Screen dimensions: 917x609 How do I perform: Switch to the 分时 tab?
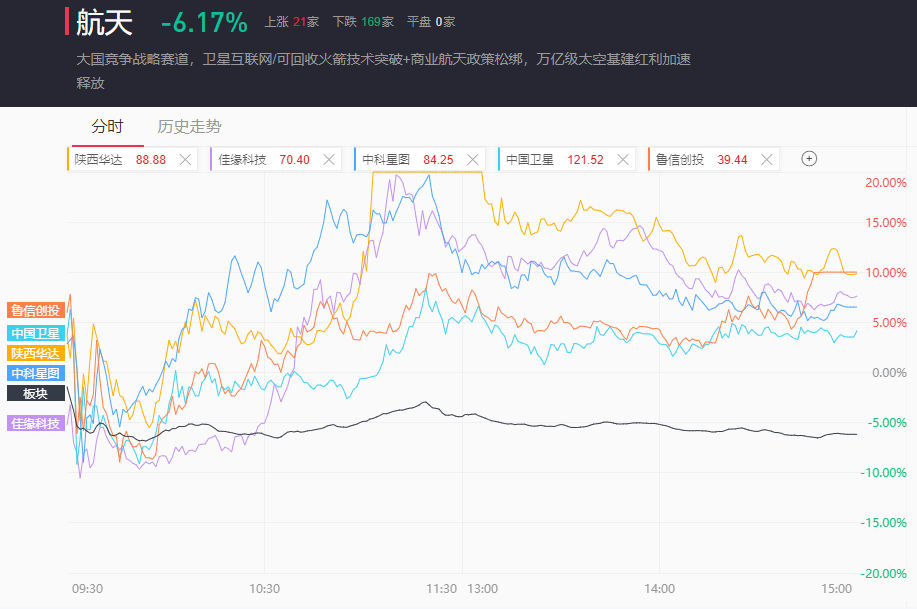point(107,127)
